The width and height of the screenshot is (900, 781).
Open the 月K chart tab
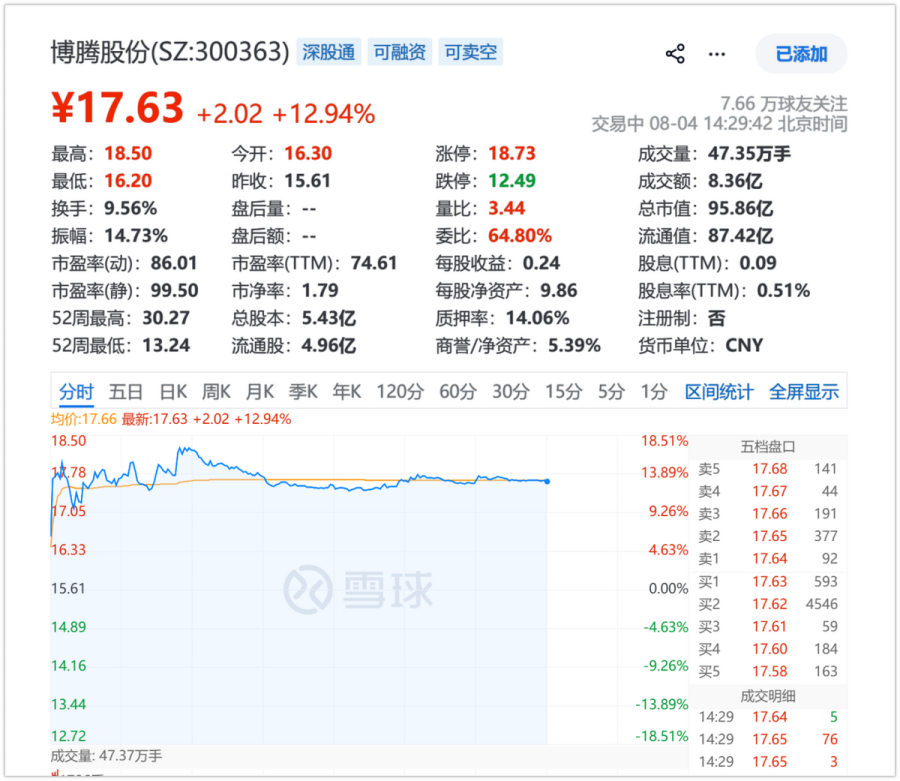pyautogui.click(x=259, y=392)
